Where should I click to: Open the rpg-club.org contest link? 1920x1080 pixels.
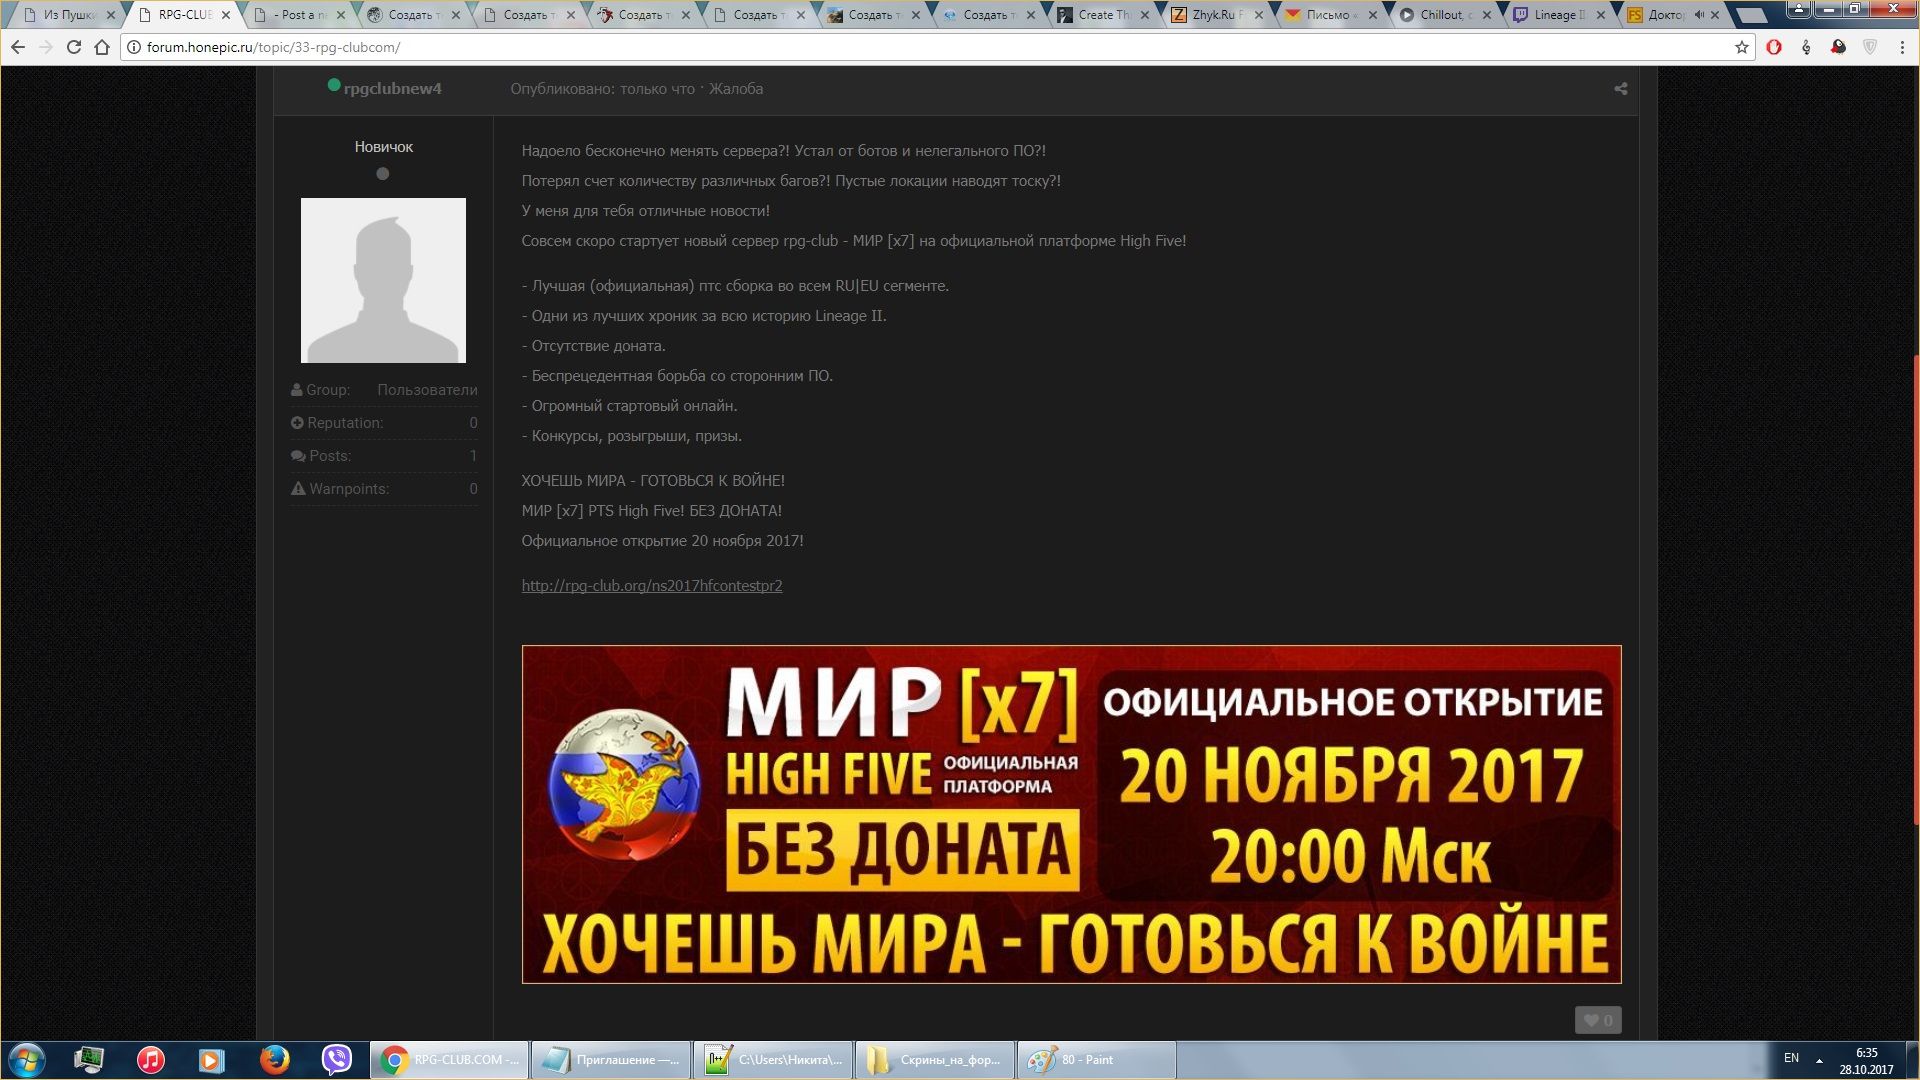point(651,586)
